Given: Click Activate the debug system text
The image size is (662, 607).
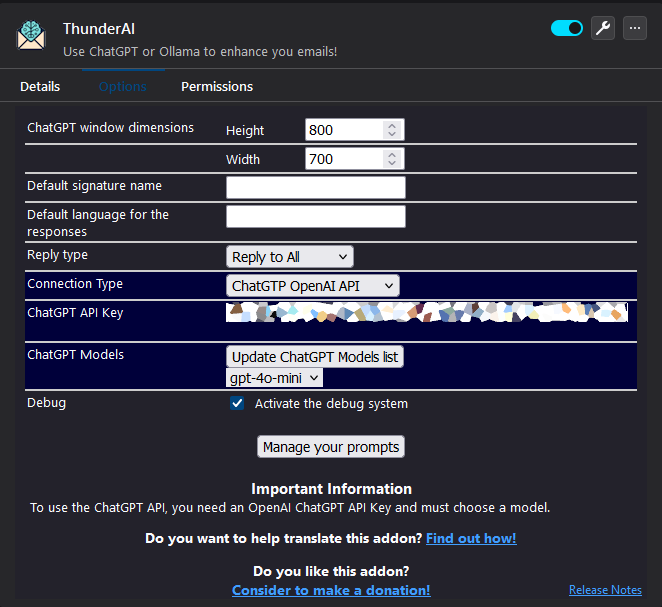Looking at the screenshot, I should pos(331,404).
